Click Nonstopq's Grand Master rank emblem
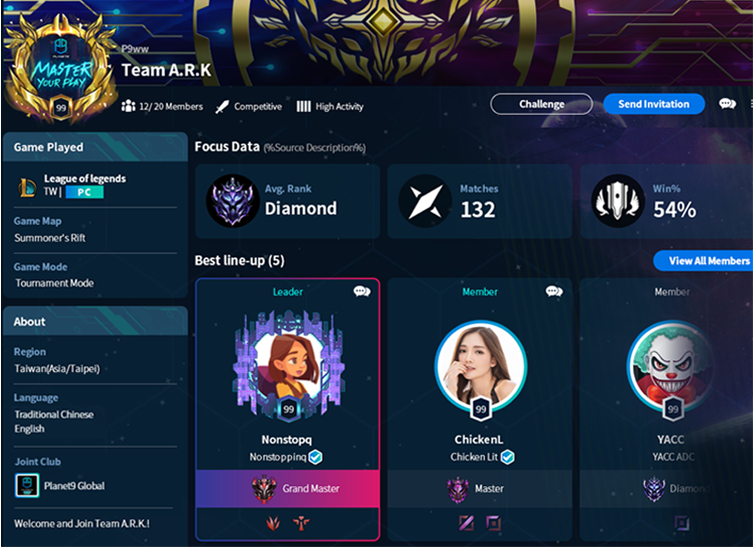This screenshot has height=547, width=753. 264,489
